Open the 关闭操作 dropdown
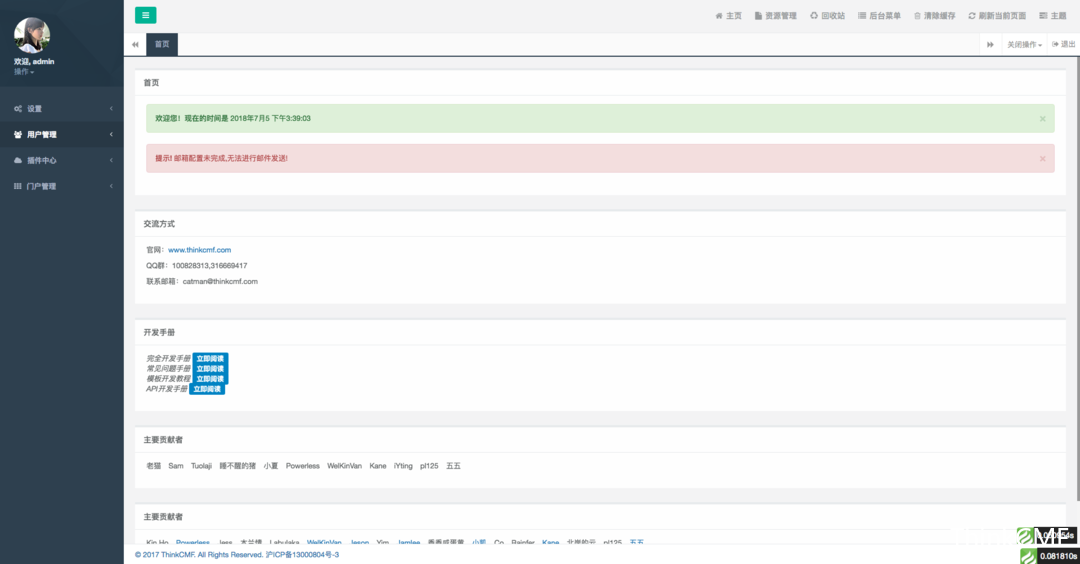Screen dimensions: 1080x564 click(1024, 45)
